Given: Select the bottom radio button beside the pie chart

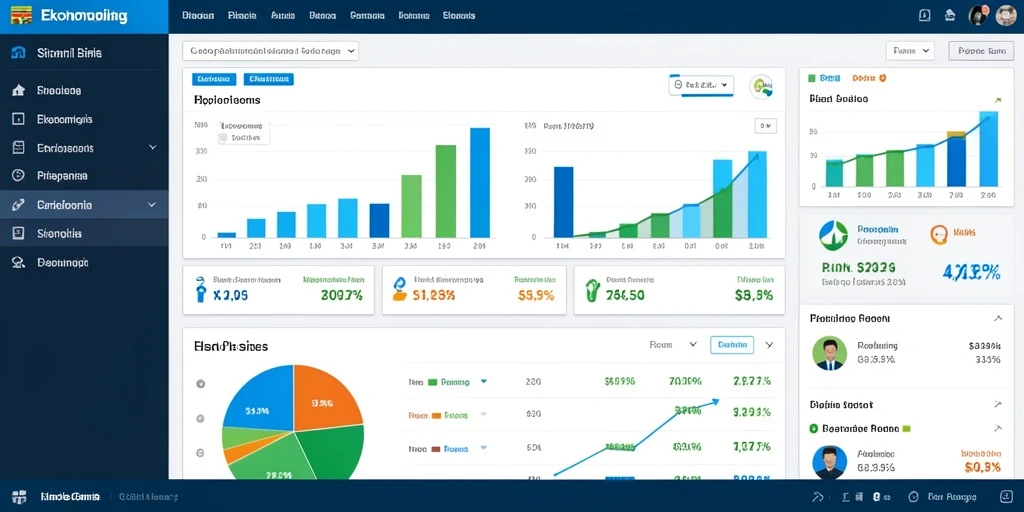Looking at the screenshot, I should [200, 452].
